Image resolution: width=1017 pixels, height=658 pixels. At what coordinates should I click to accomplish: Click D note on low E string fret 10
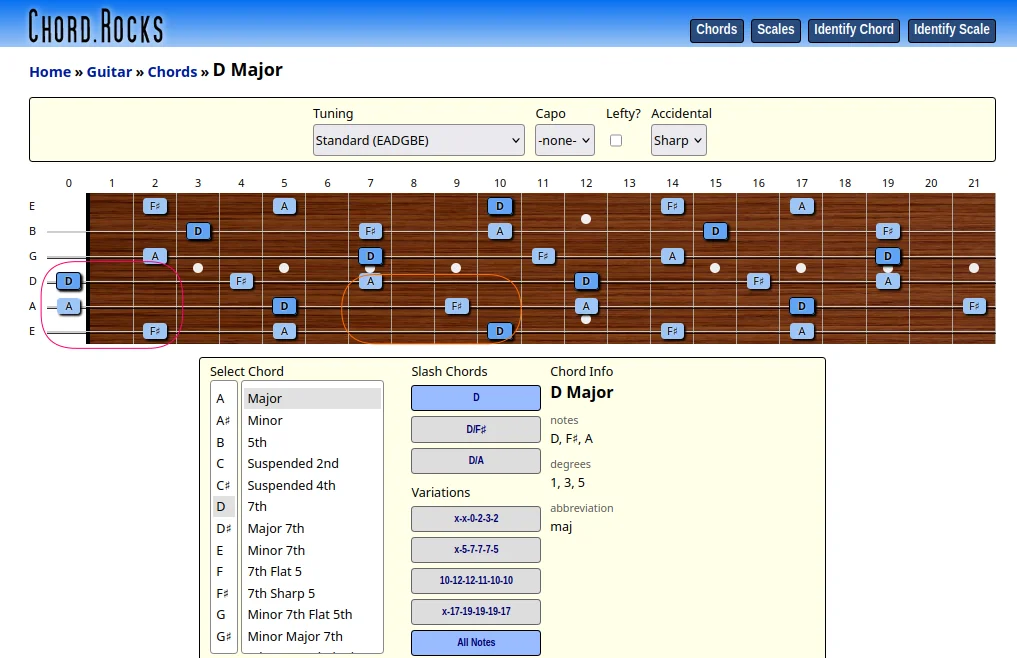[499, 331]
